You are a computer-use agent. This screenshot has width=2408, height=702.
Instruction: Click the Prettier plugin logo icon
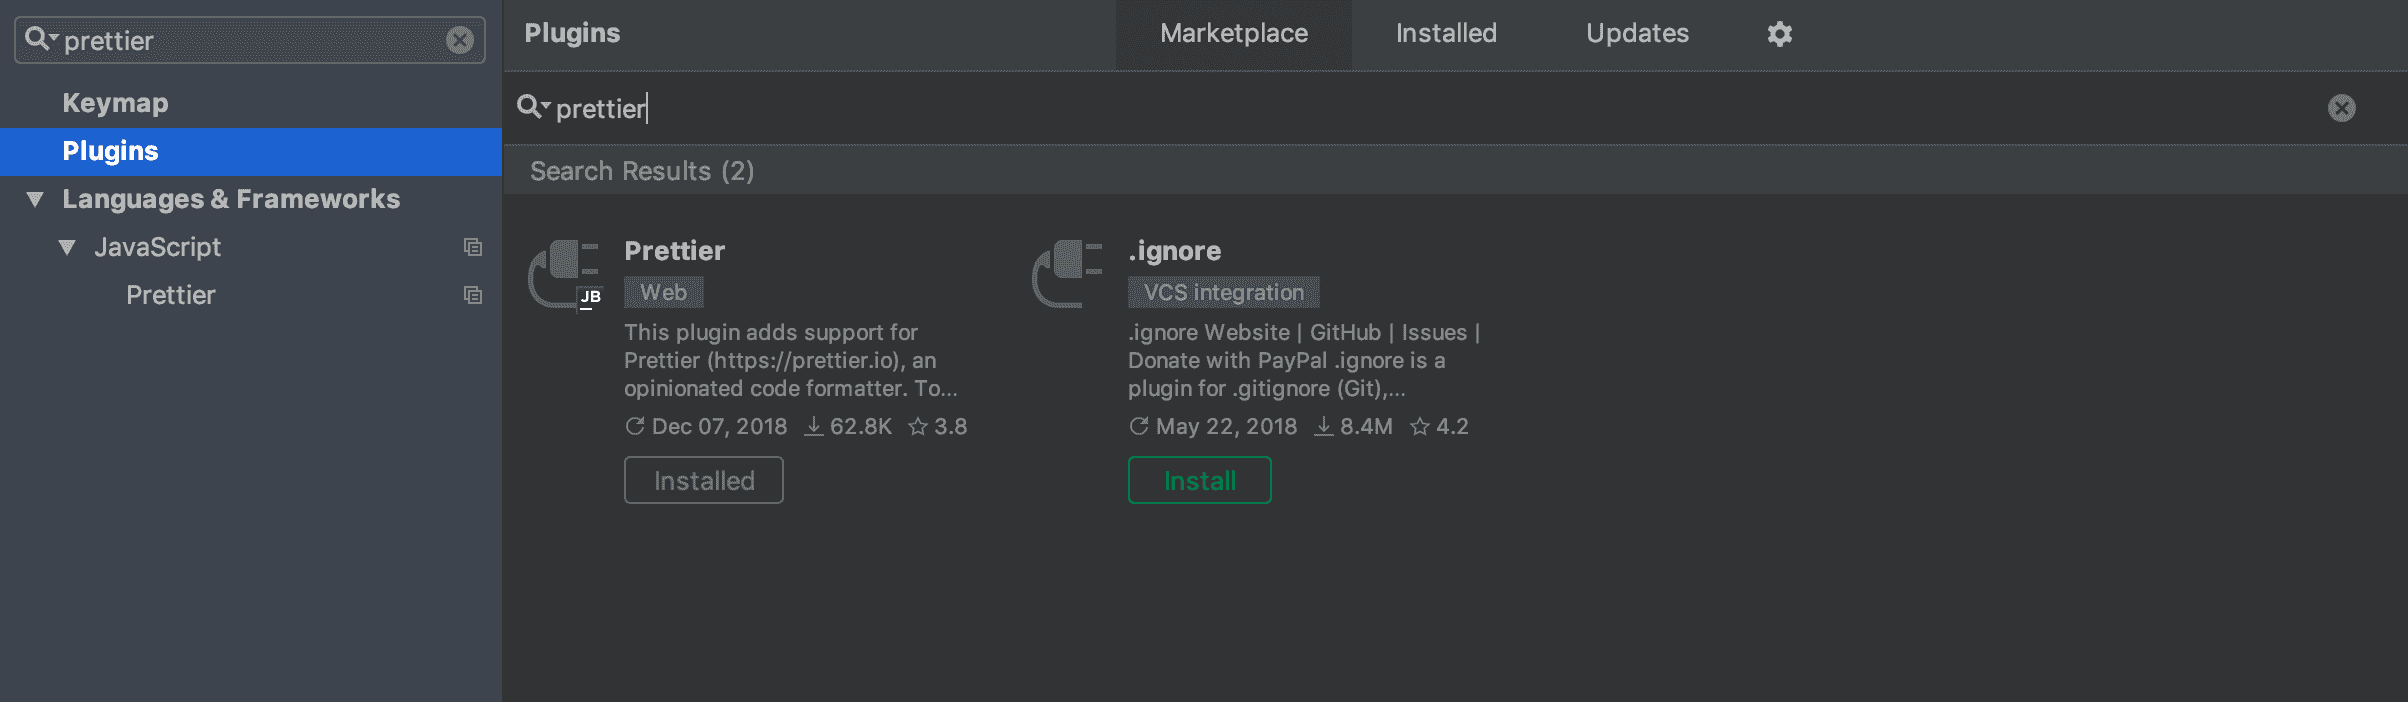click(564, 274)
